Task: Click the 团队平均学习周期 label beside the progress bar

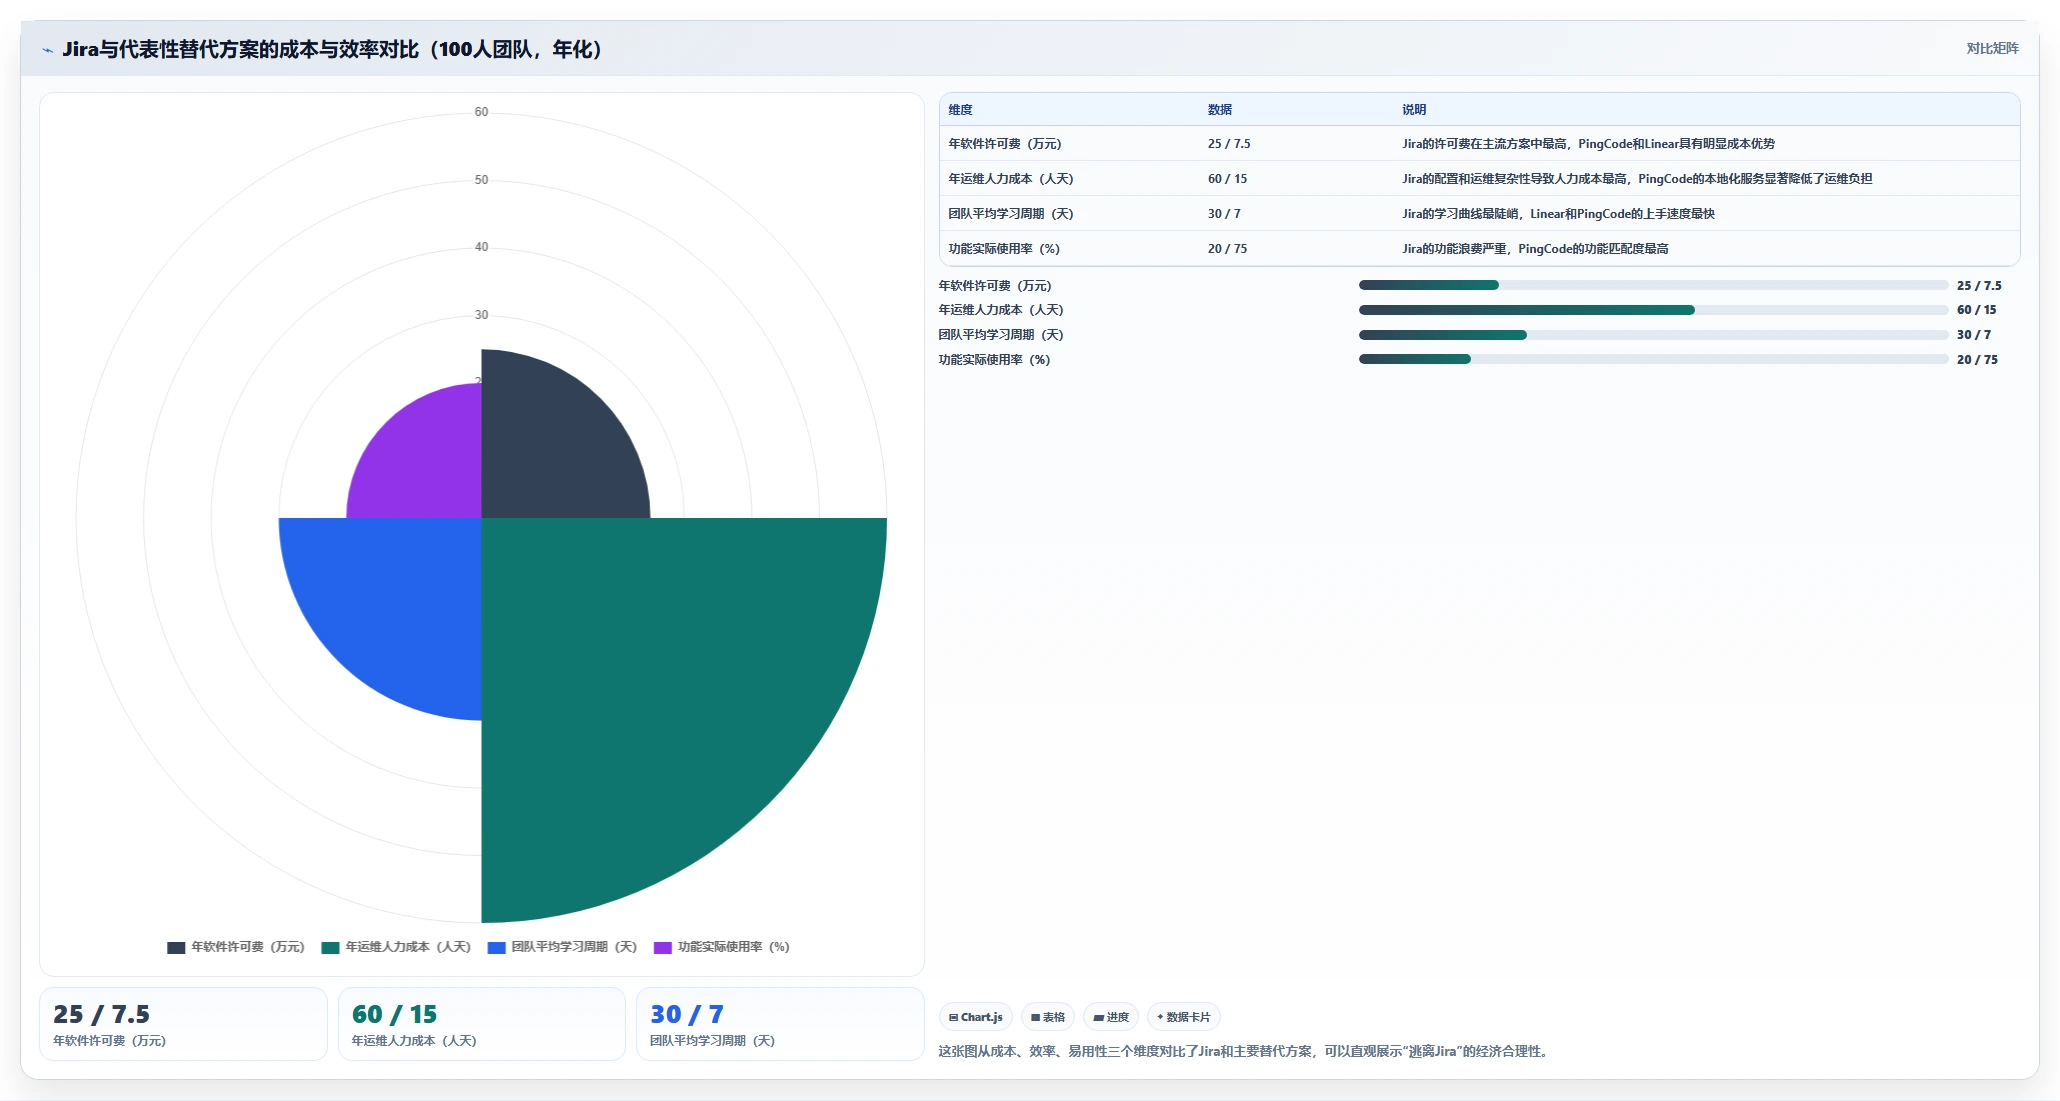Action: (1001, 335)
